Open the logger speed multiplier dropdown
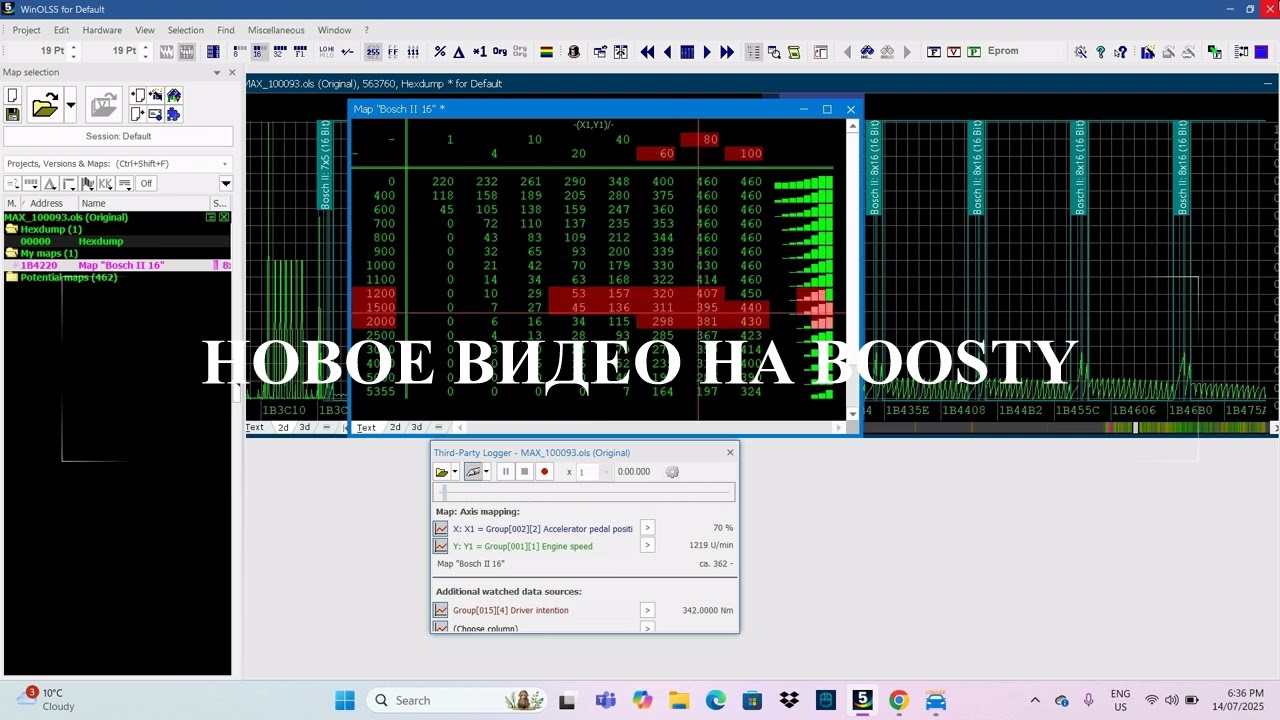Image resolution: width=1280 pixels, height=720 pixels. [x=605, y=472]
